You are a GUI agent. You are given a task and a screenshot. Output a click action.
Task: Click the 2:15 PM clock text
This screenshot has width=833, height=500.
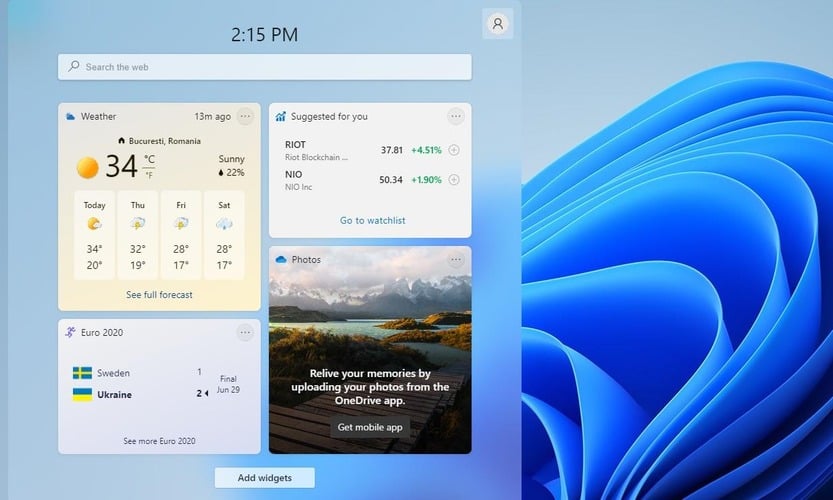(x=265, y=35)
